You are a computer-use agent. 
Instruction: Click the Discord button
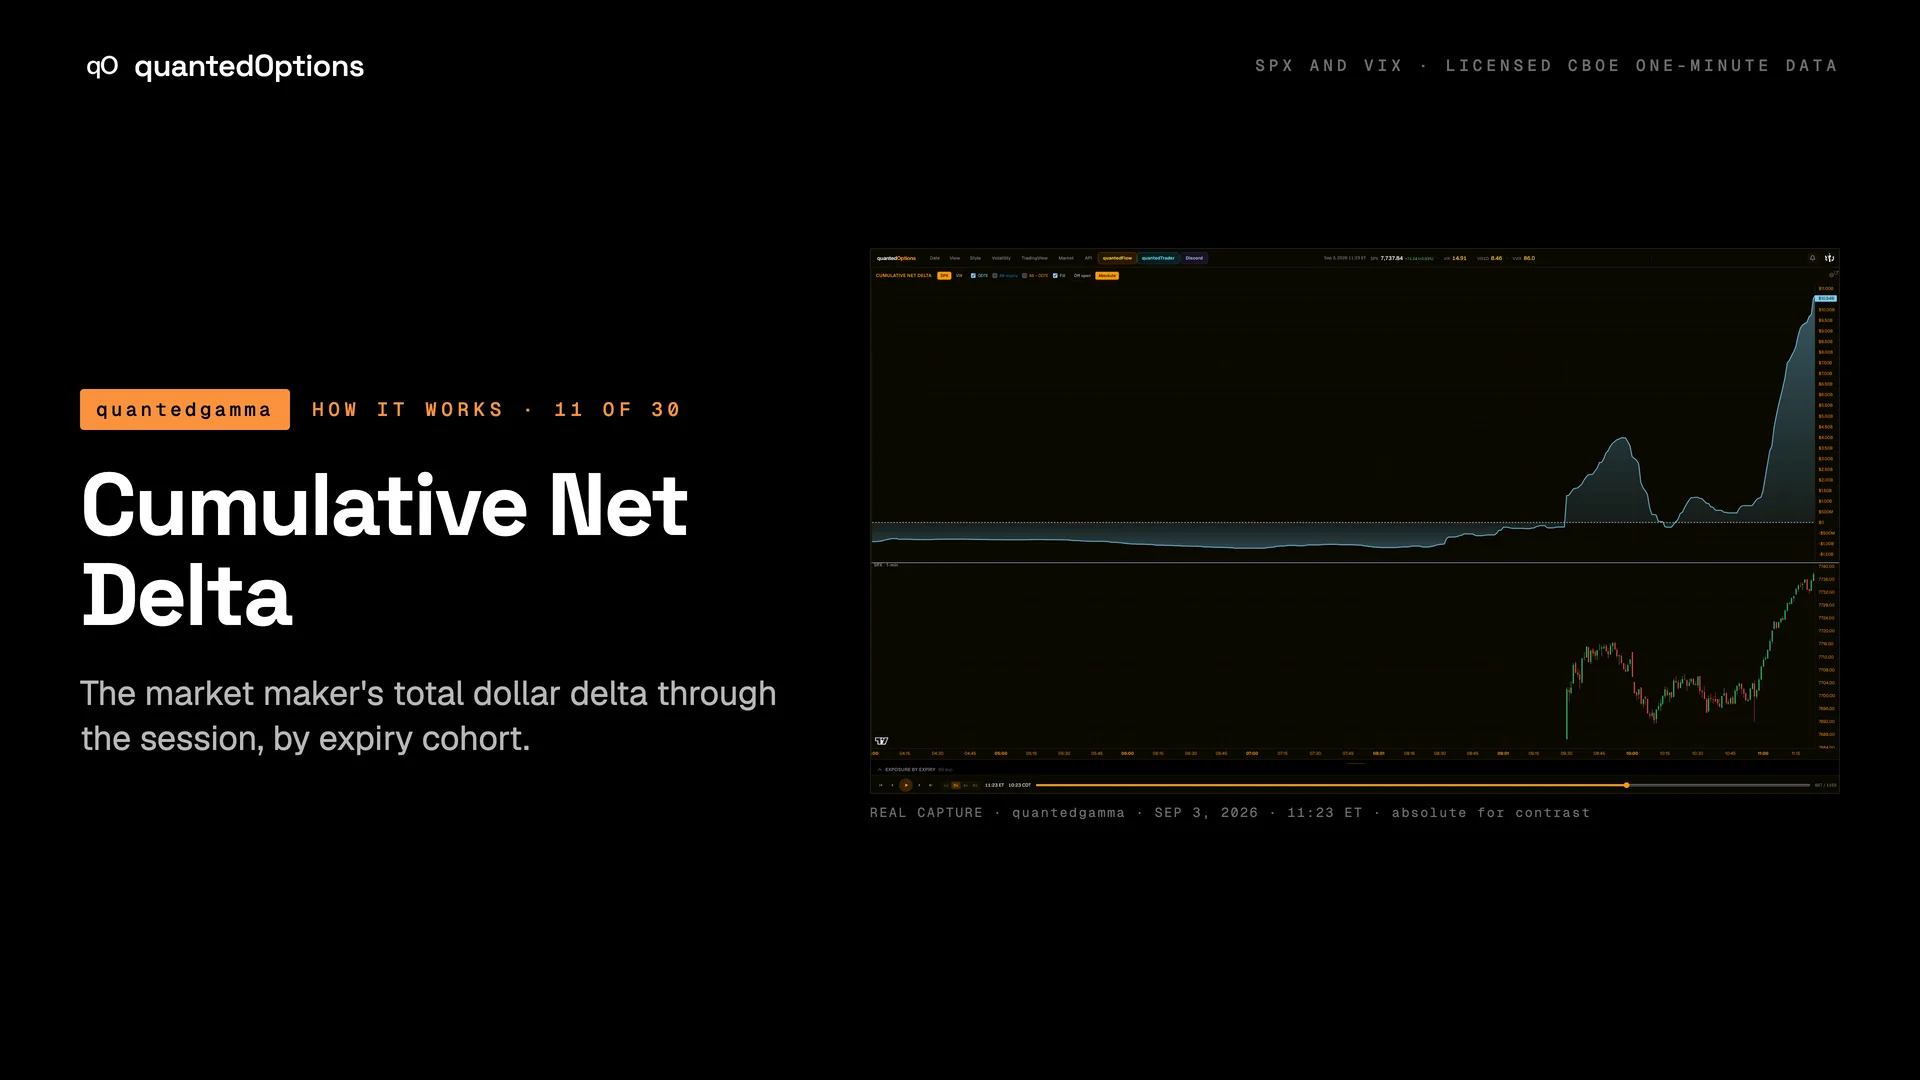coord(1194,258)
